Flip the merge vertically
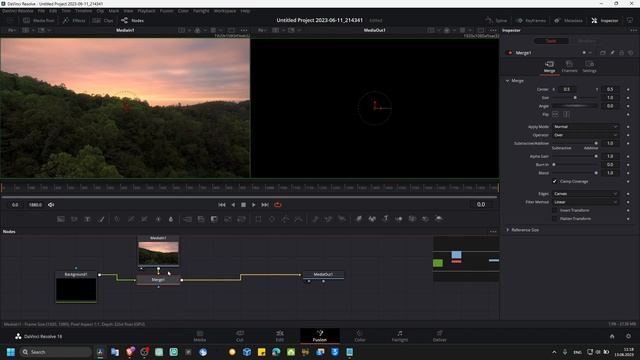Image resolution: width=640 pixels, height=360 pixels. [567, 115]
